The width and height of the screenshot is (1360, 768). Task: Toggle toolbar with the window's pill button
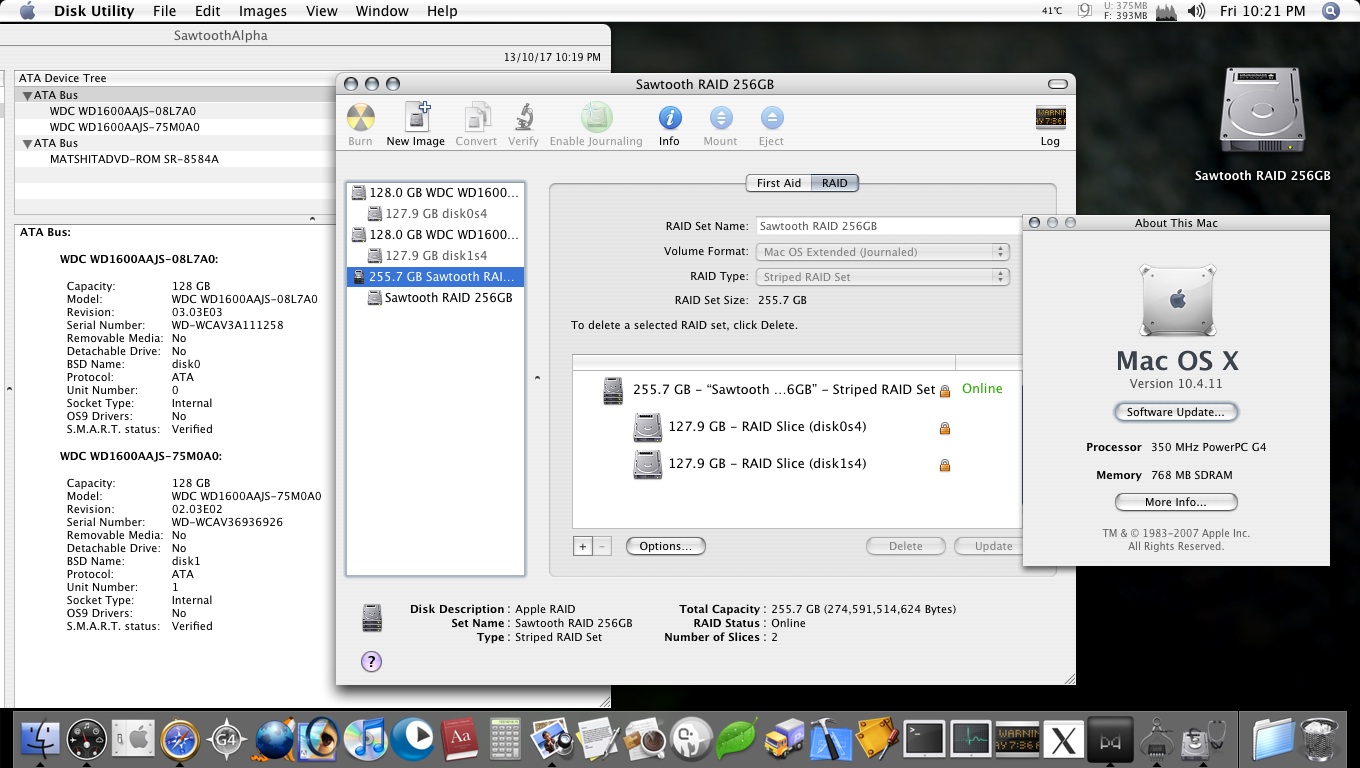pos(1057,84)
